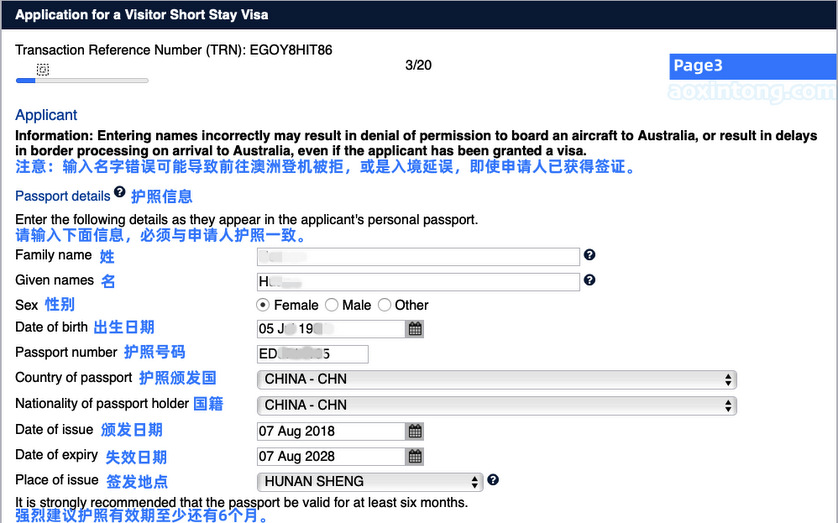
Task: Open the Place of issue dropdown
Action: click(370, 482)
